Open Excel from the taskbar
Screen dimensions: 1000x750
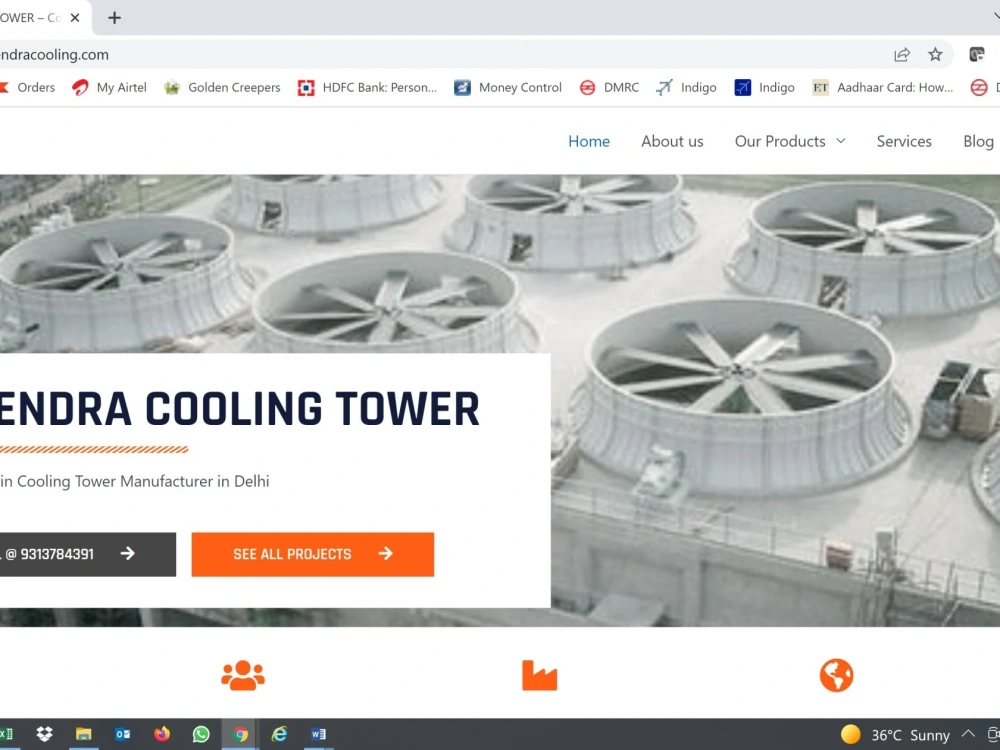6,734
